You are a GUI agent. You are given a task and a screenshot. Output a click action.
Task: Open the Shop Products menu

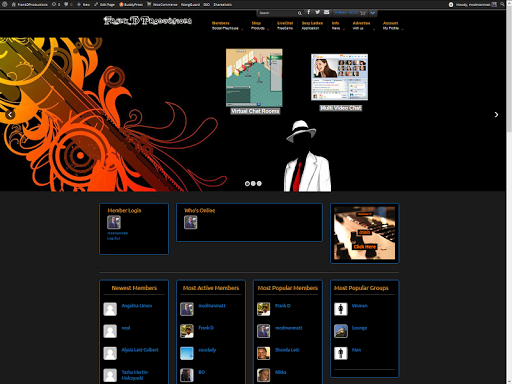(258, 26)
